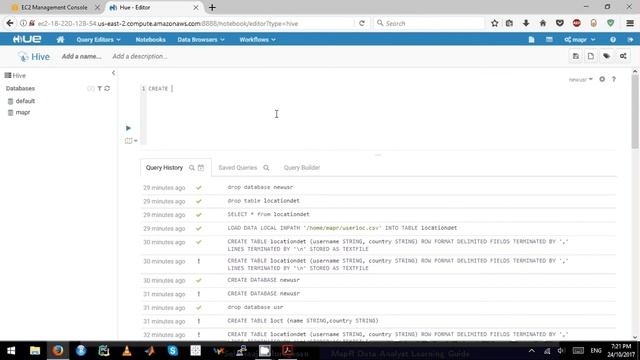This screenshot has height=360, width=640.
Task: Create a new query document icon
Action: coord(591,56)
